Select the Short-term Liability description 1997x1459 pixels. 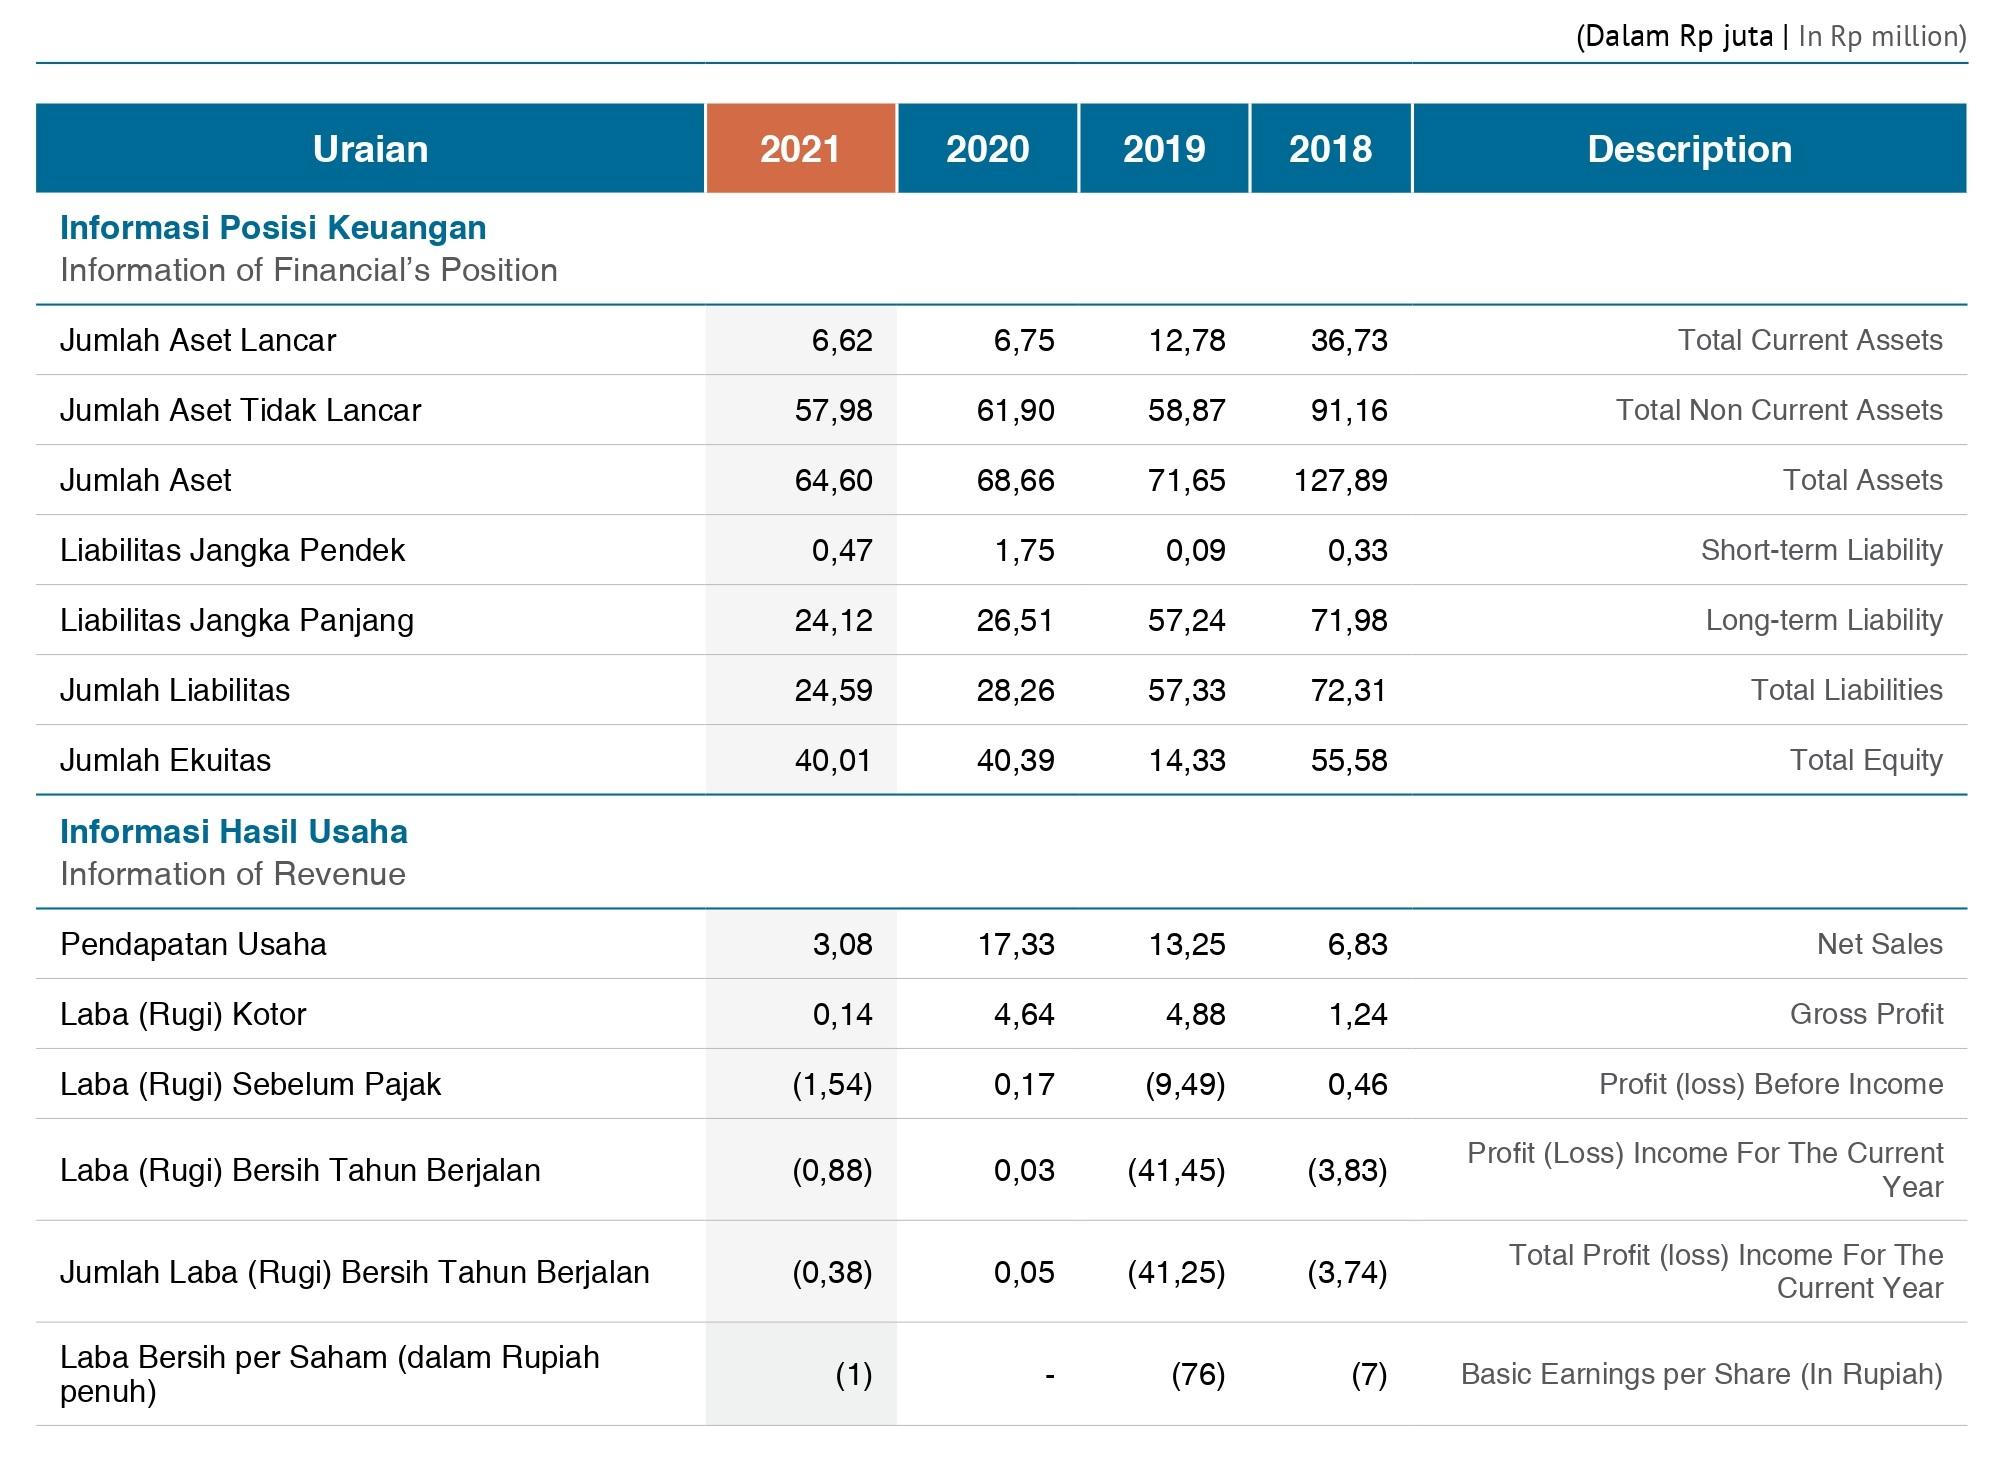point(1822,550)
